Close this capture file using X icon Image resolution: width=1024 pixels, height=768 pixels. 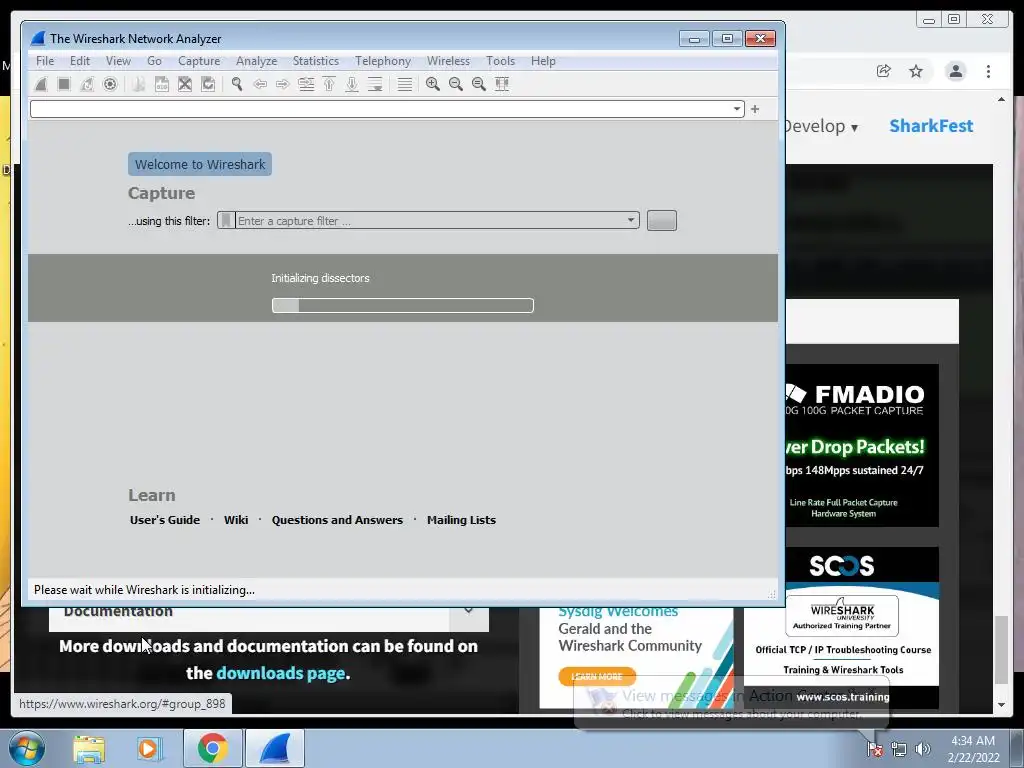click(185, 84)
